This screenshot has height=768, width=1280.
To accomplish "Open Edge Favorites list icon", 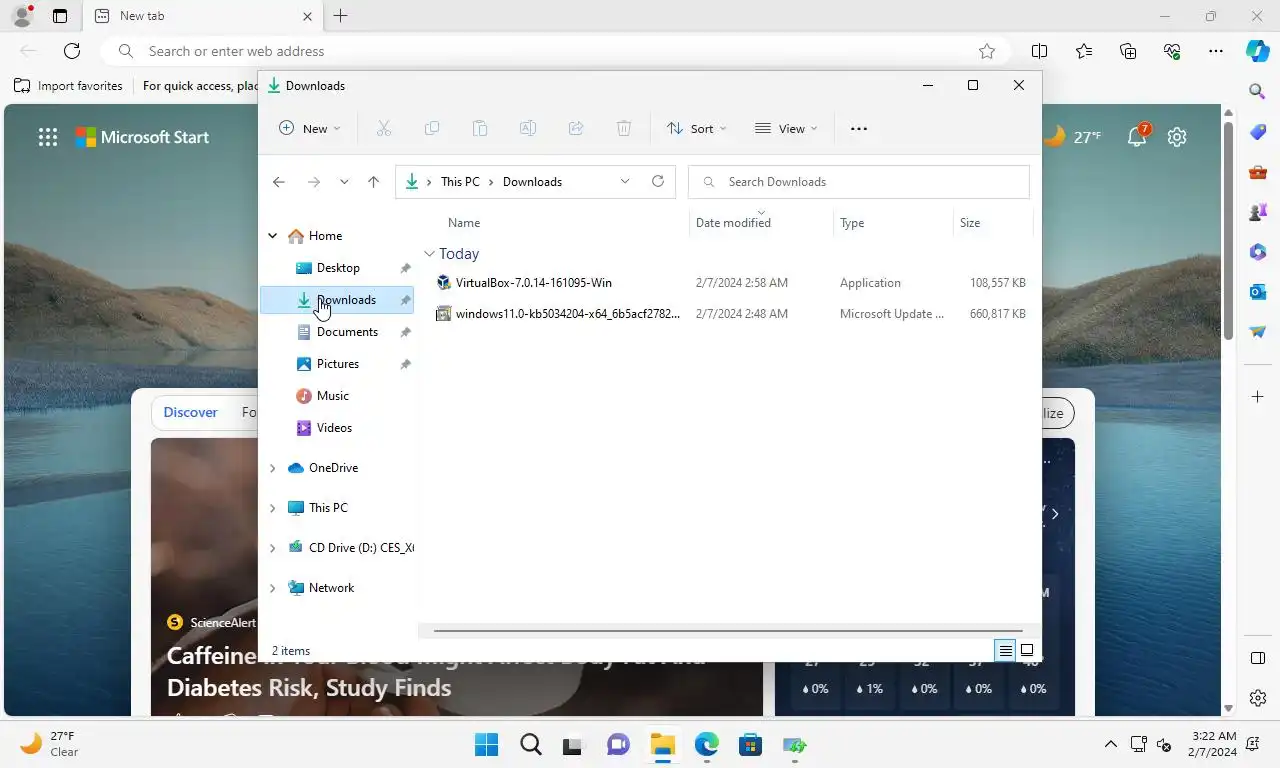I will (1084, 51).
